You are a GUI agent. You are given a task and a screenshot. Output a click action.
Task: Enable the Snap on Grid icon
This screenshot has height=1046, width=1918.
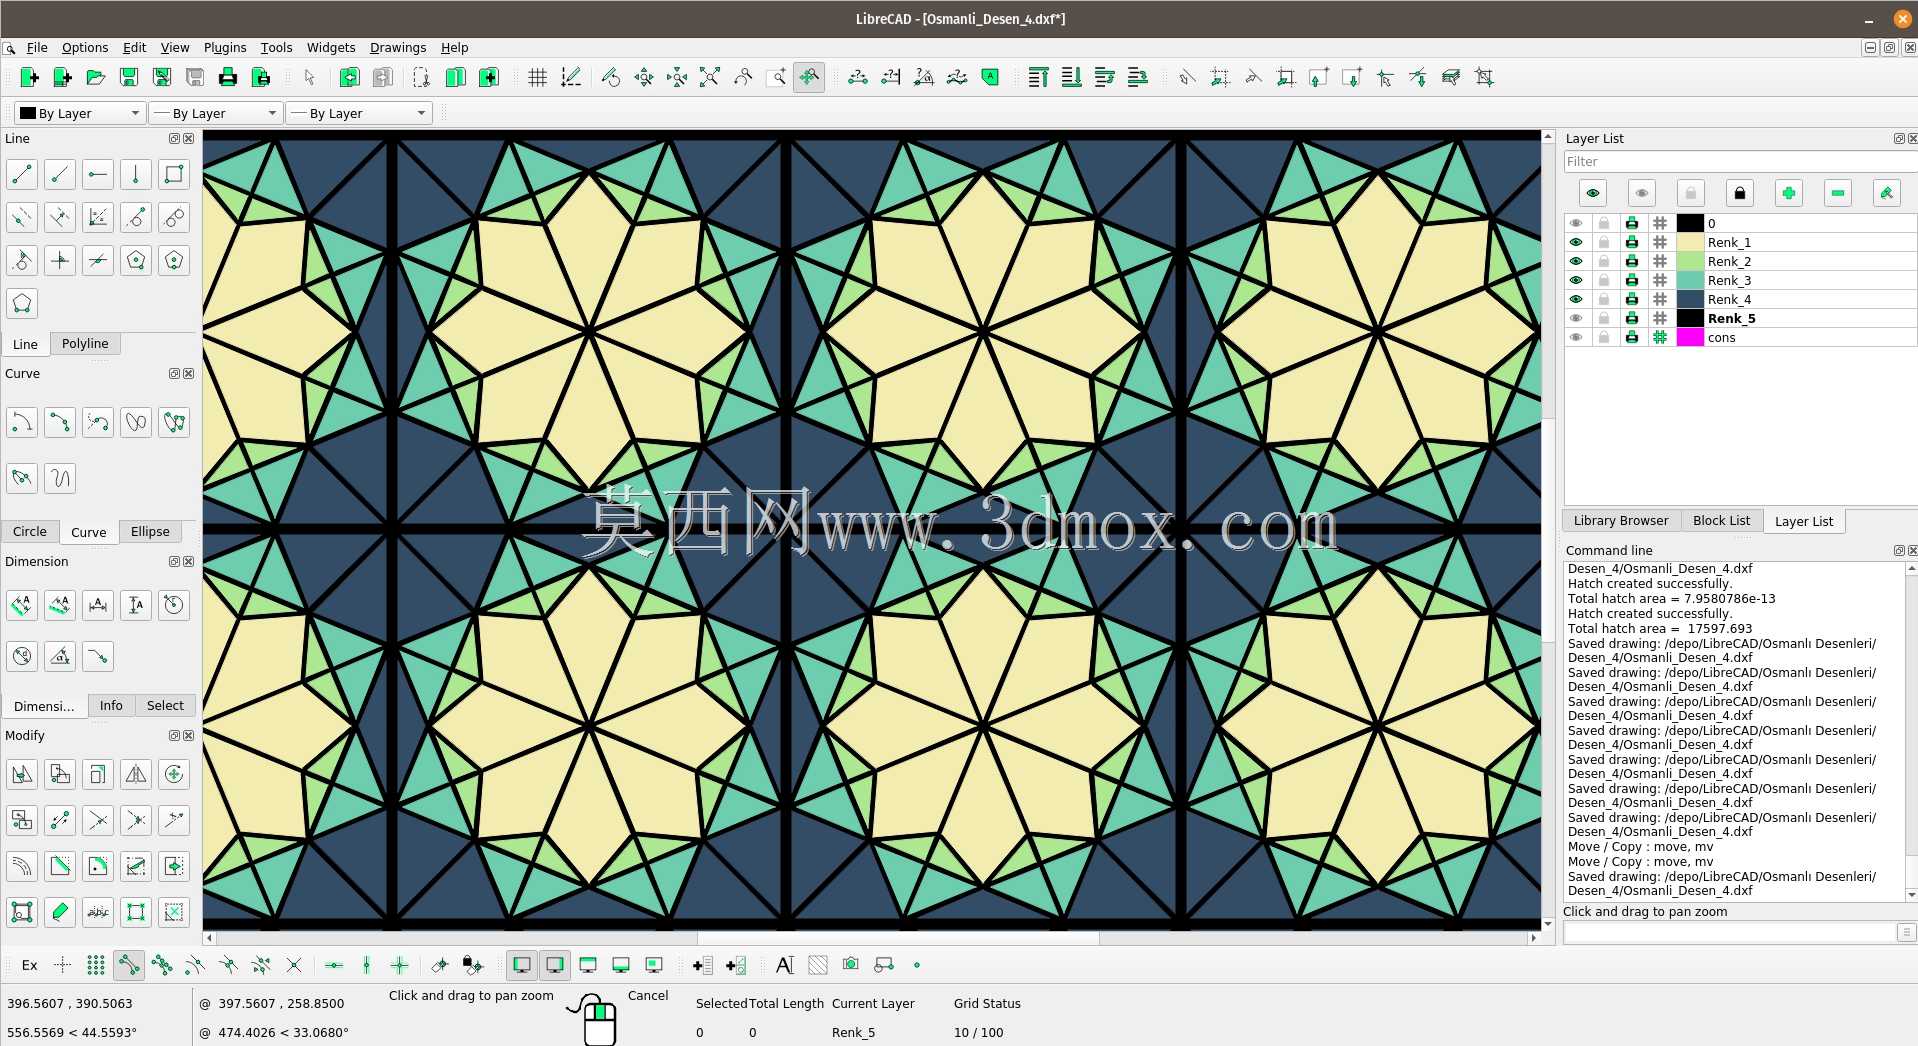click(96, 965)
